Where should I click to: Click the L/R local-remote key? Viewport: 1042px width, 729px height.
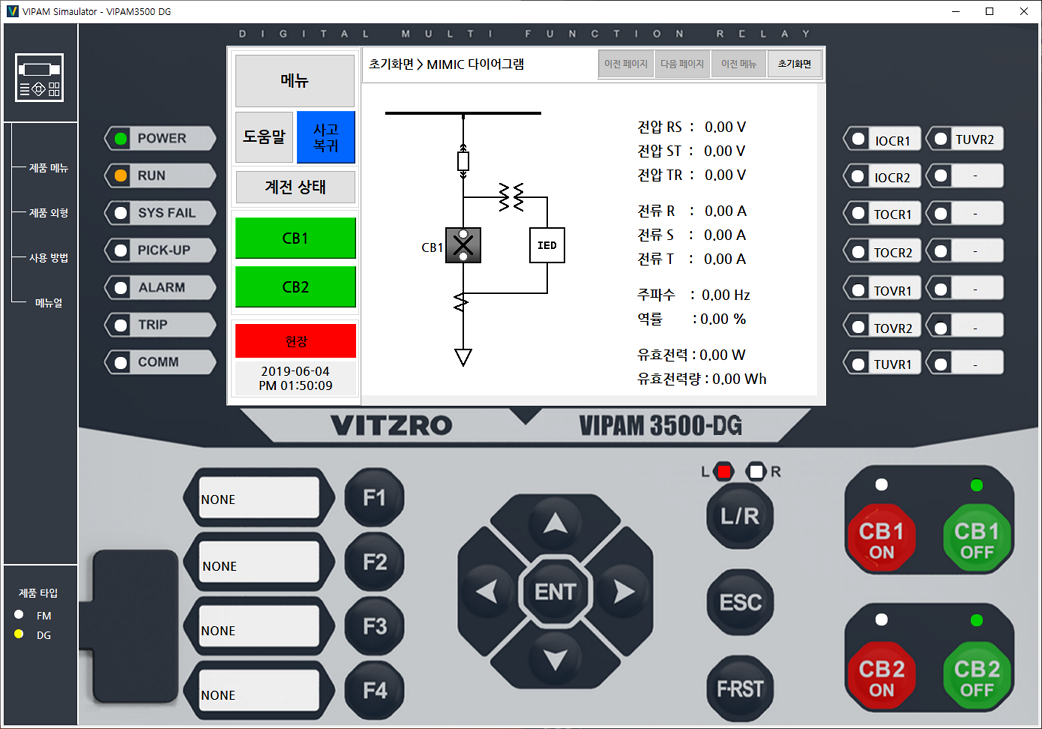point(740,516)
